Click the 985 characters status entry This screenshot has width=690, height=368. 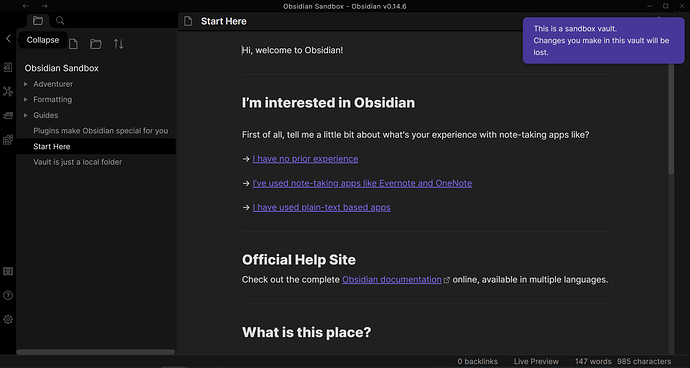(644, 361)
